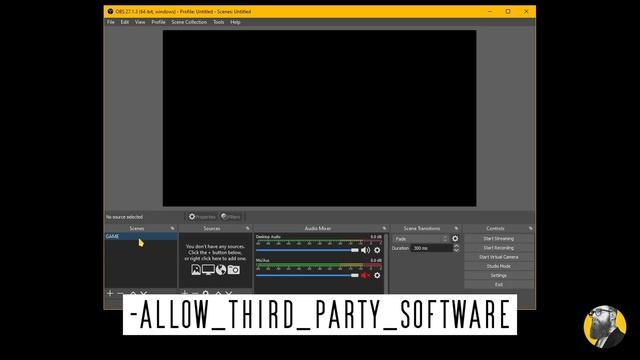Open the File menu
This screenshot has height=360, width=640.
click(x=111, y=22)
